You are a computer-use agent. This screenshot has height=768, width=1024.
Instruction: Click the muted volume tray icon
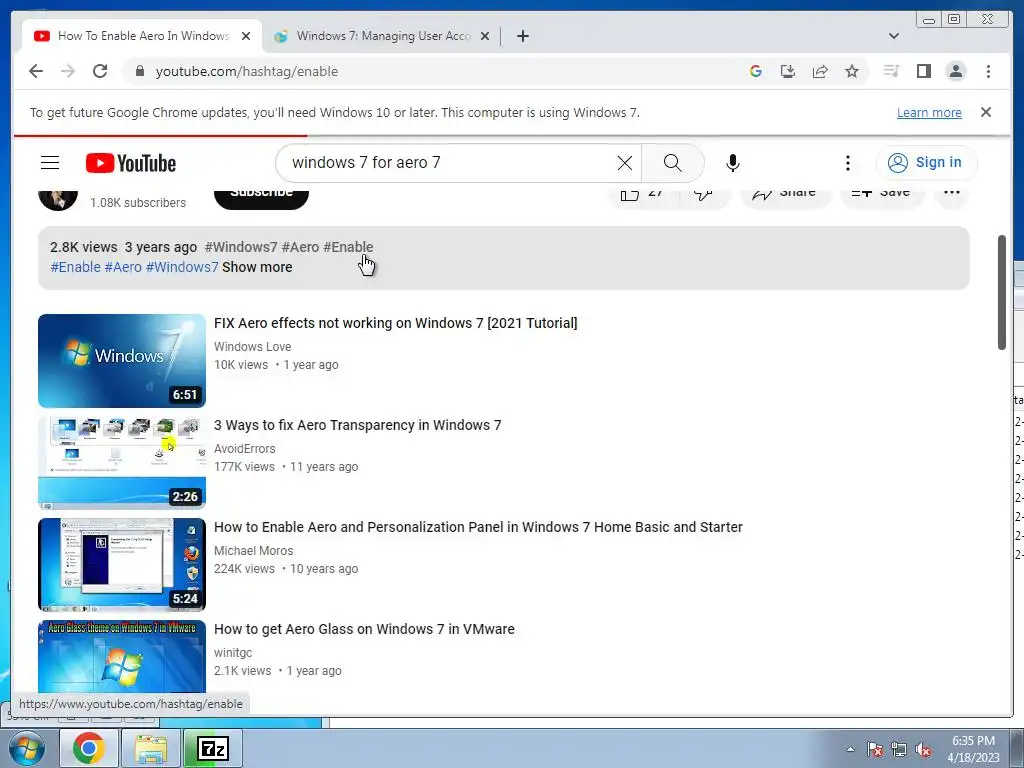point(923,750)
